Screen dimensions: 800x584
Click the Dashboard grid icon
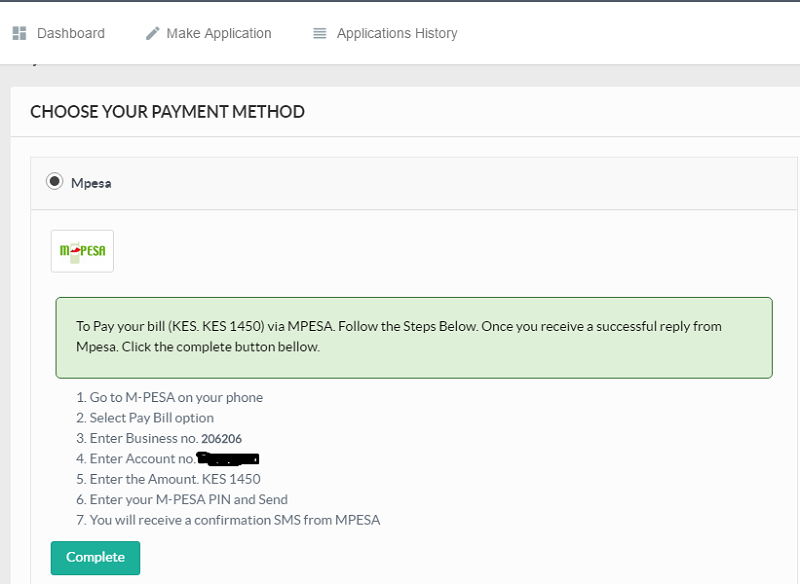[19, 33]
